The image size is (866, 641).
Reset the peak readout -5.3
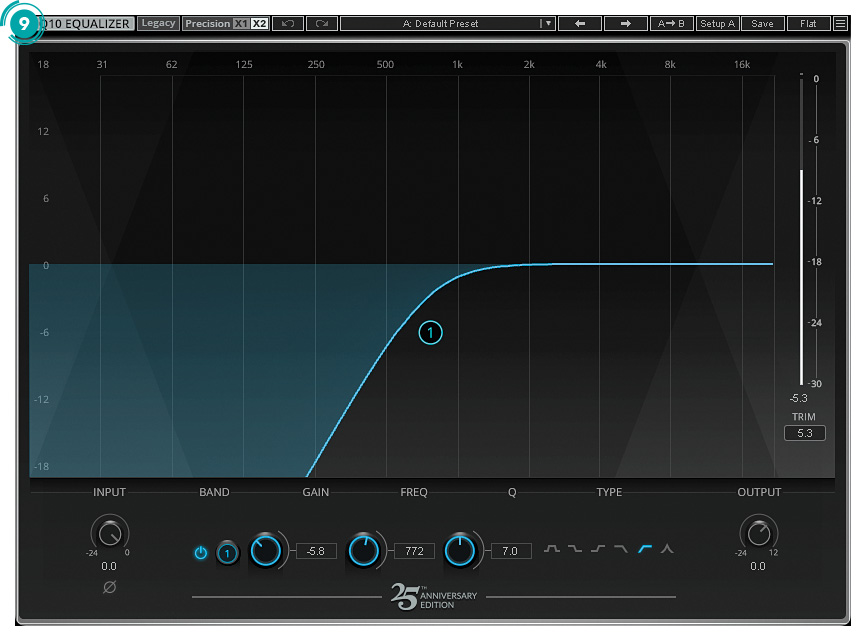tap(799, 398)
